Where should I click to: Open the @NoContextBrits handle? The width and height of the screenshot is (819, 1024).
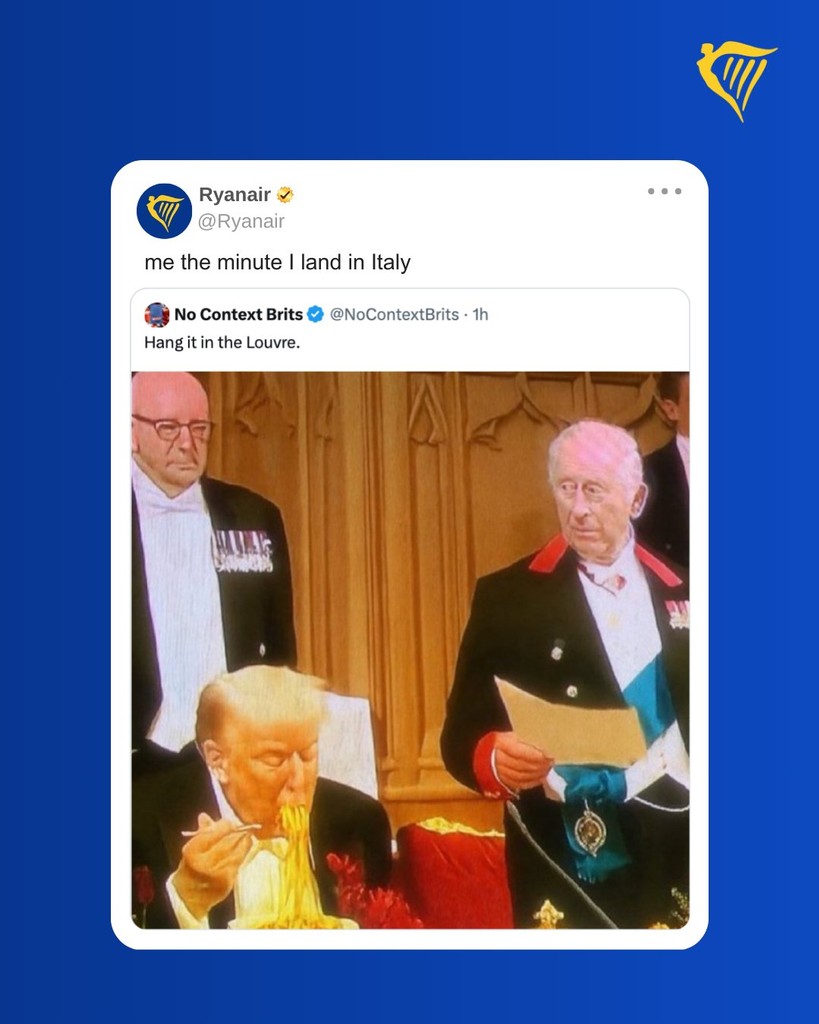394,314
